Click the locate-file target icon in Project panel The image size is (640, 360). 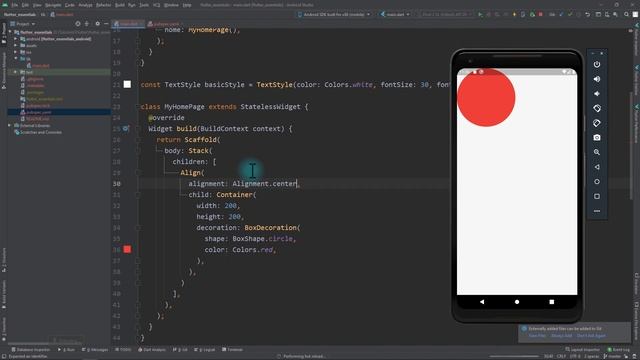pos(78,24)
